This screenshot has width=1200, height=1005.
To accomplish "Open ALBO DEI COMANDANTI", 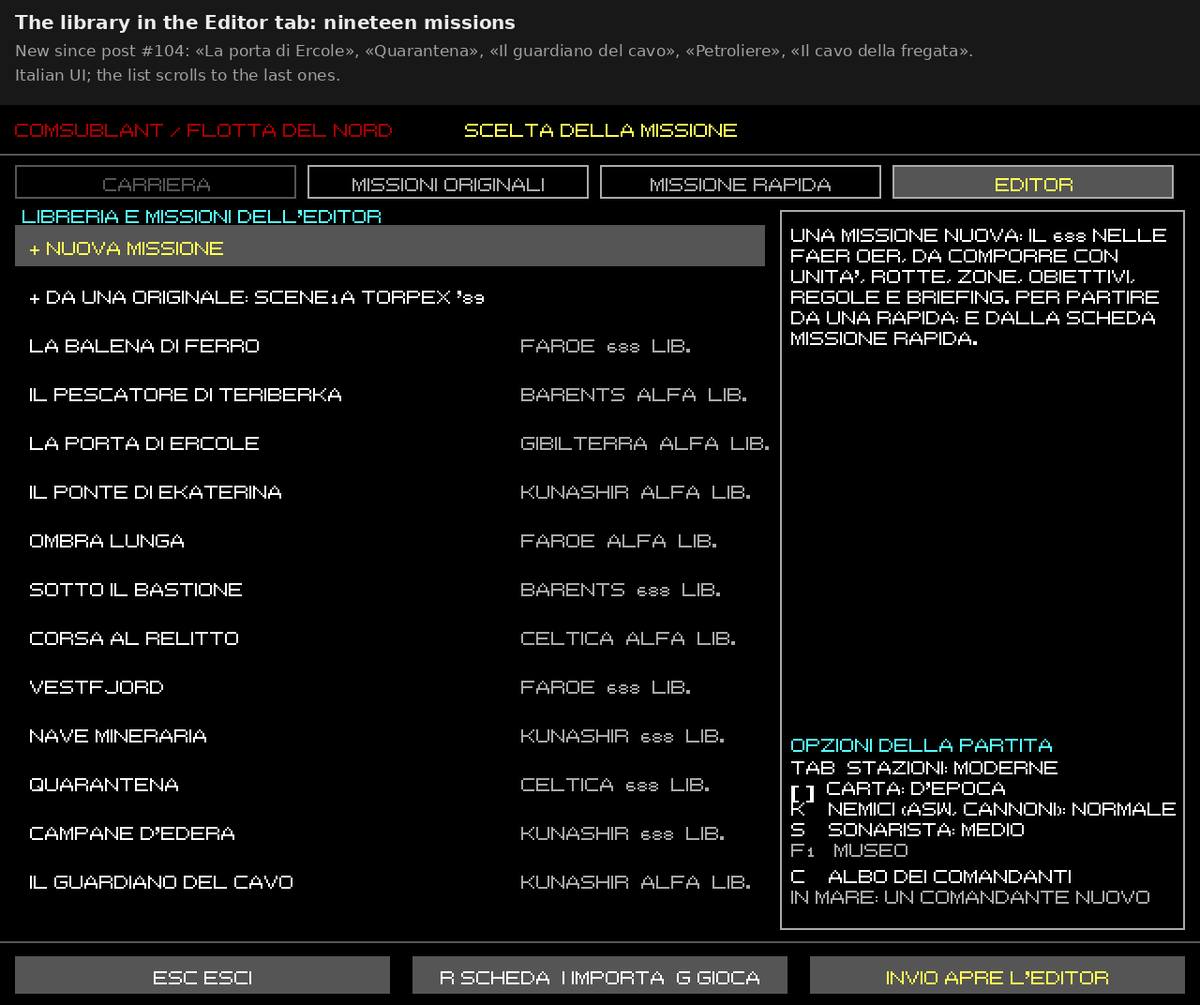I will 930,877.
